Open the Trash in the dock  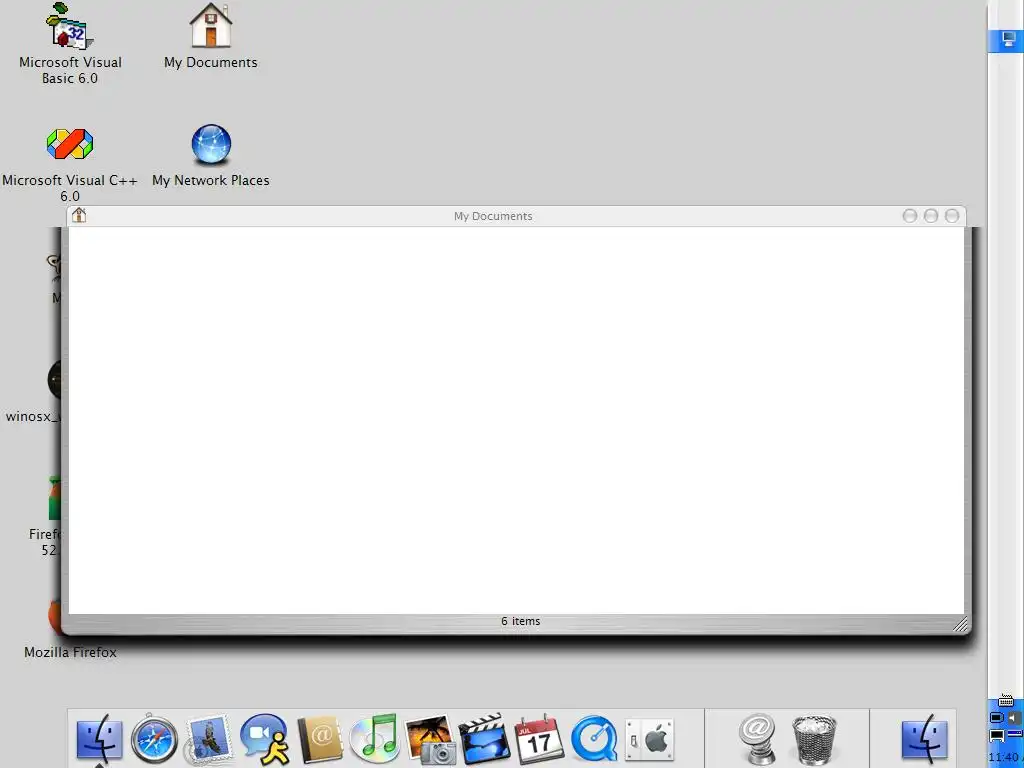point(814,740)
